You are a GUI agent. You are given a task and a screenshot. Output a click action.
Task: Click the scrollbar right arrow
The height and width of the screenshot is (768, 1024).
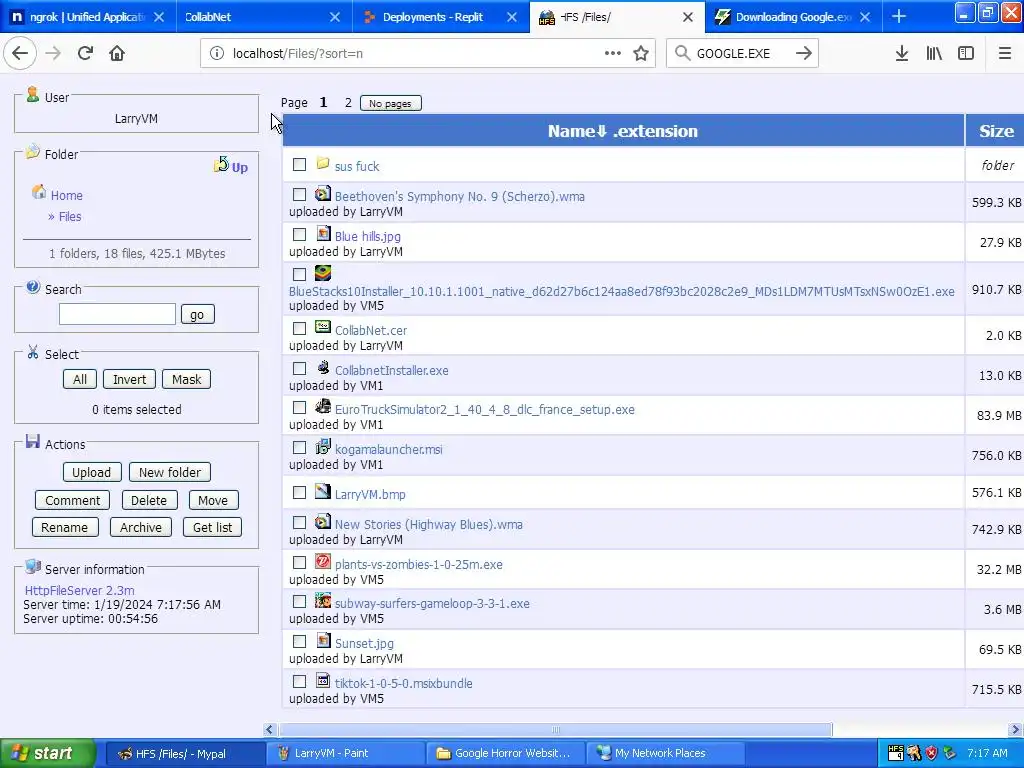click(1016, 729)
